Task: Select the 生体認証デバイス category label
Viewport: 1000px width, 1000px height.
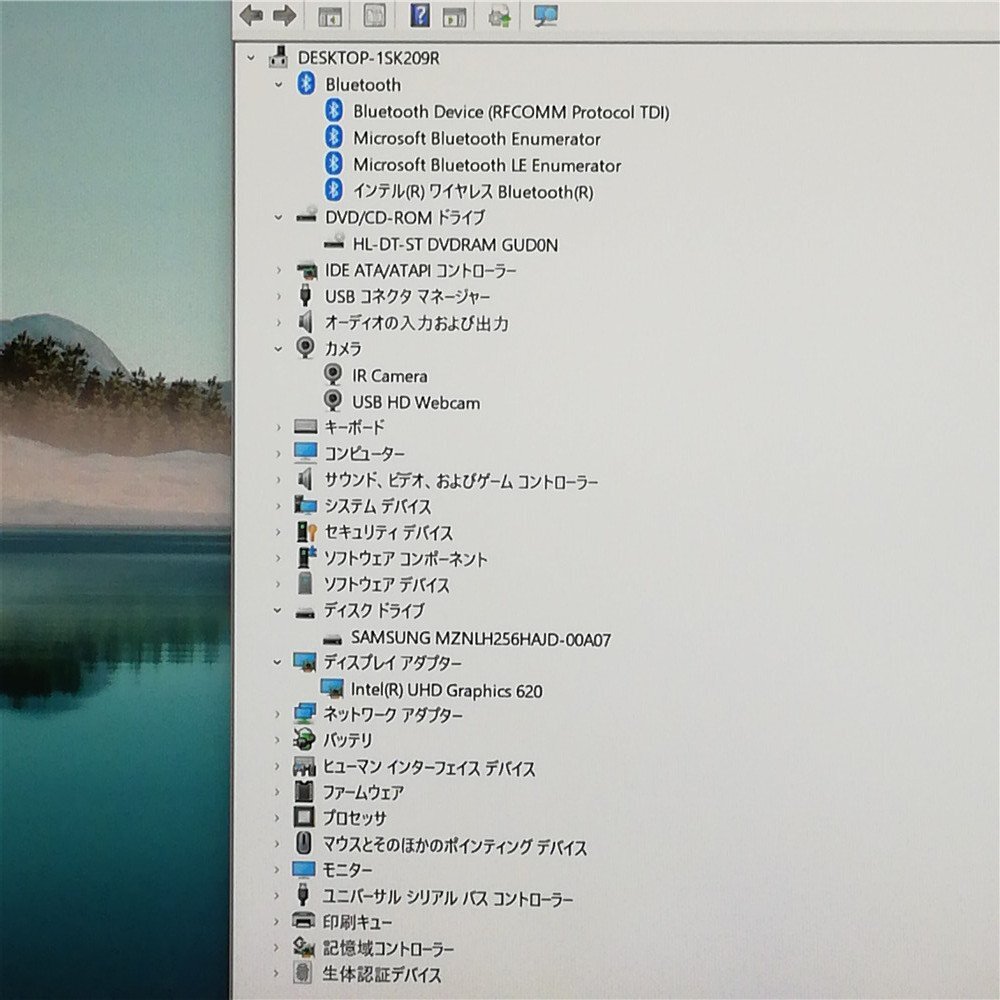Action: [381, 974]
